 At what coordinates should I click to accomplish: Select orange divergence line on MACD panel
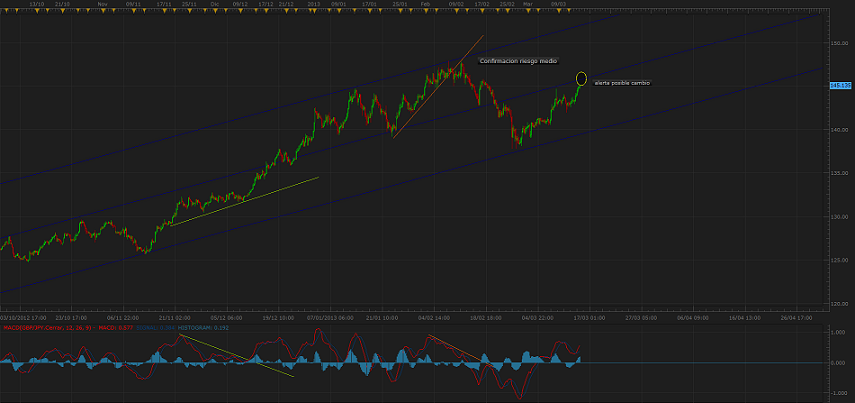pos(455,348)
